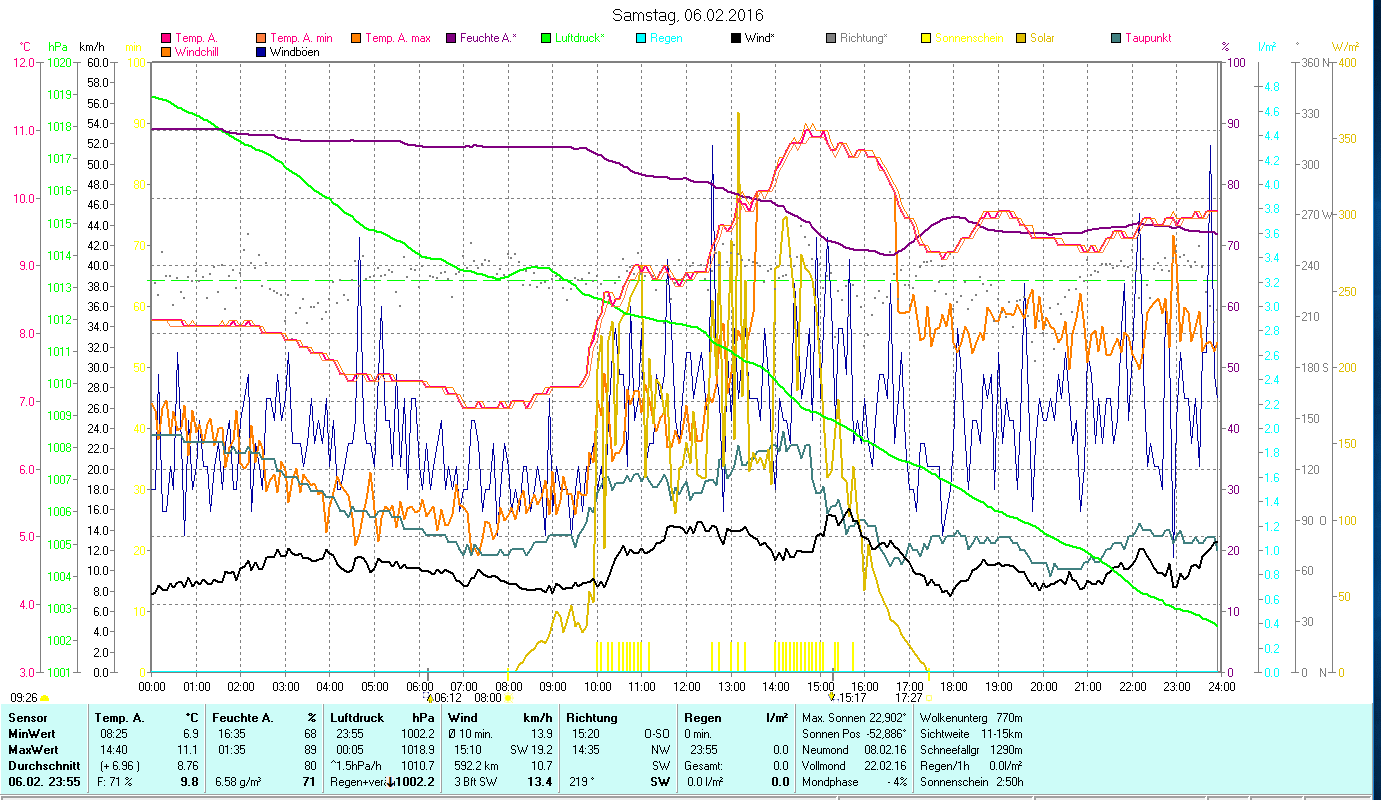
Task: Click the Temp. A. max legend label
Action: (x=398, y=38)
